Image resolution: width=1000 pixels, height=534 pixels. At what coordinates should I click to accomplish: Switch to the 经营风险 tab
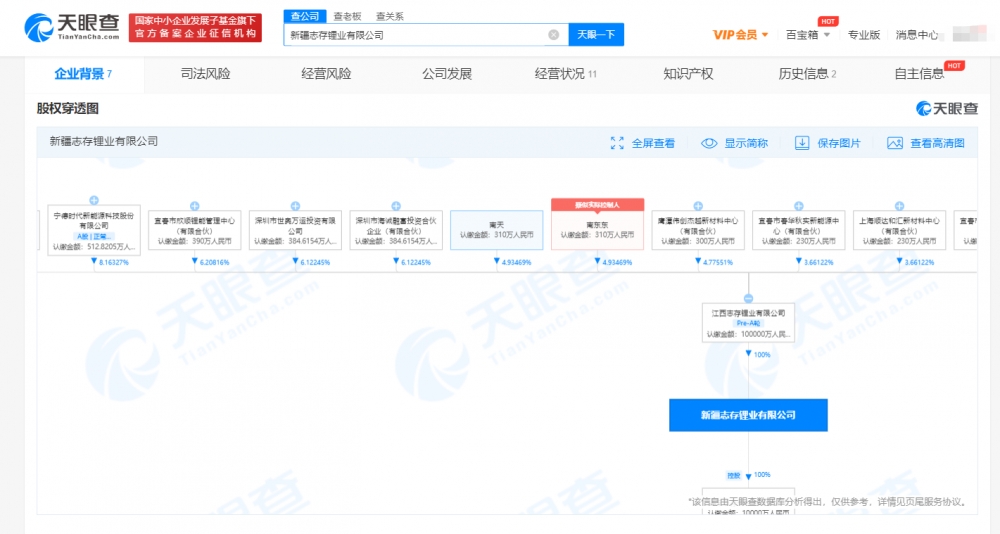326,74
